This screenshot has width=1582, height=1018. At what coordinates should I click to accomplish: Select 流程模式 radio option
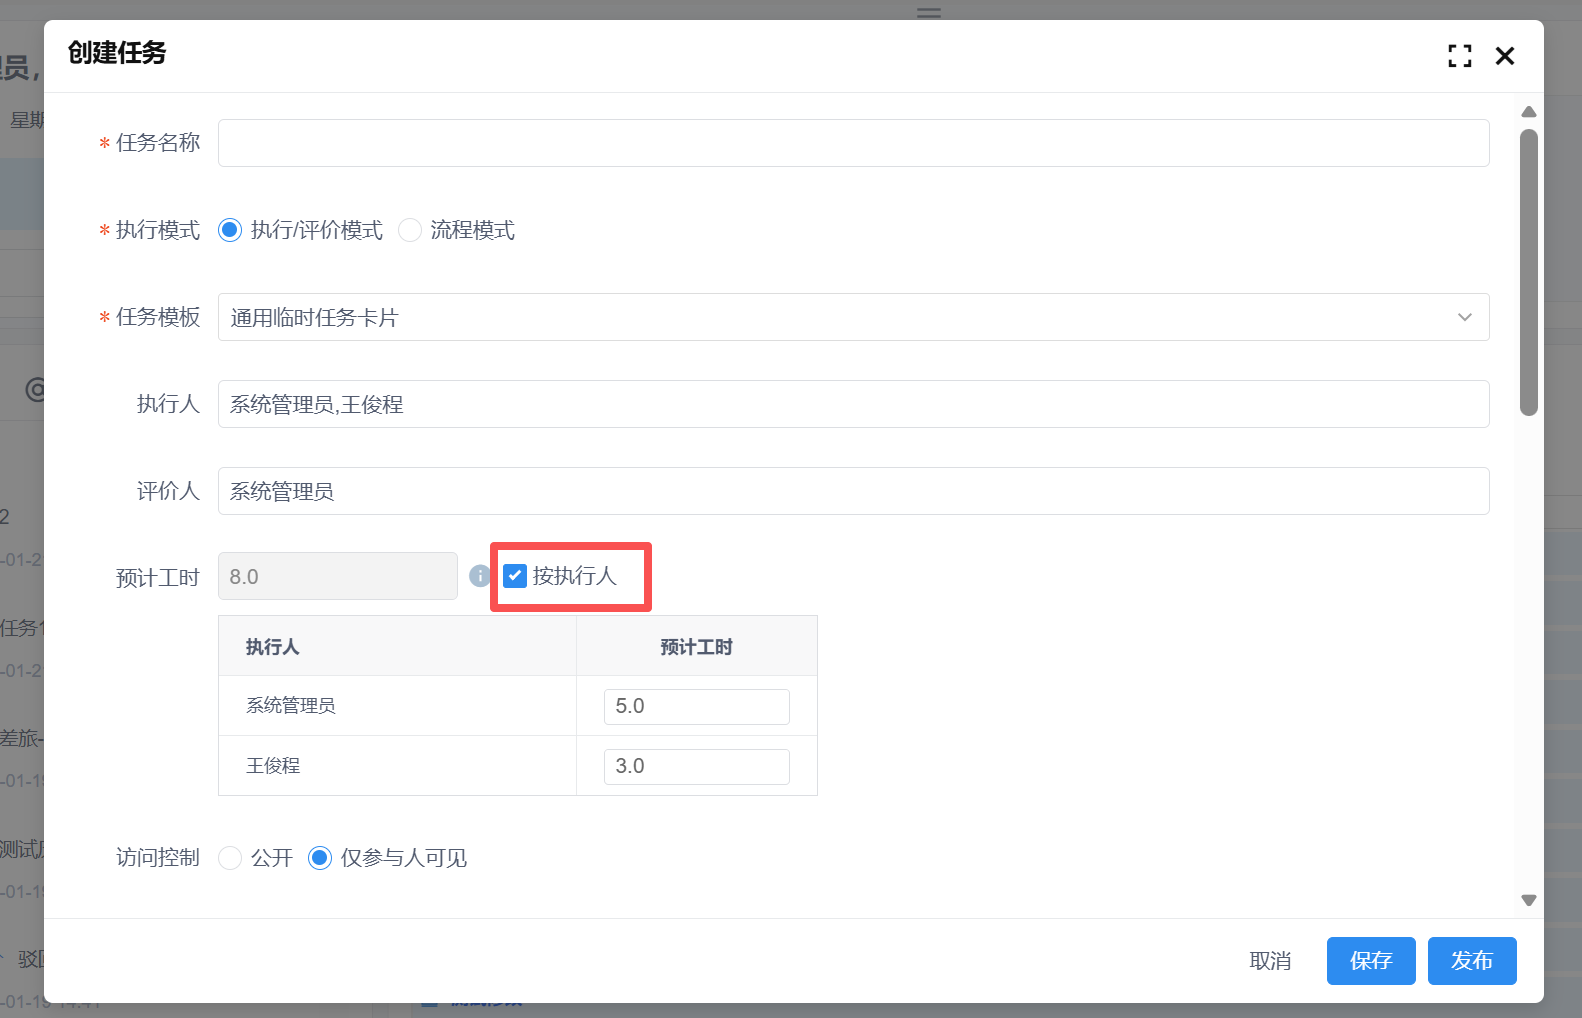410,230
